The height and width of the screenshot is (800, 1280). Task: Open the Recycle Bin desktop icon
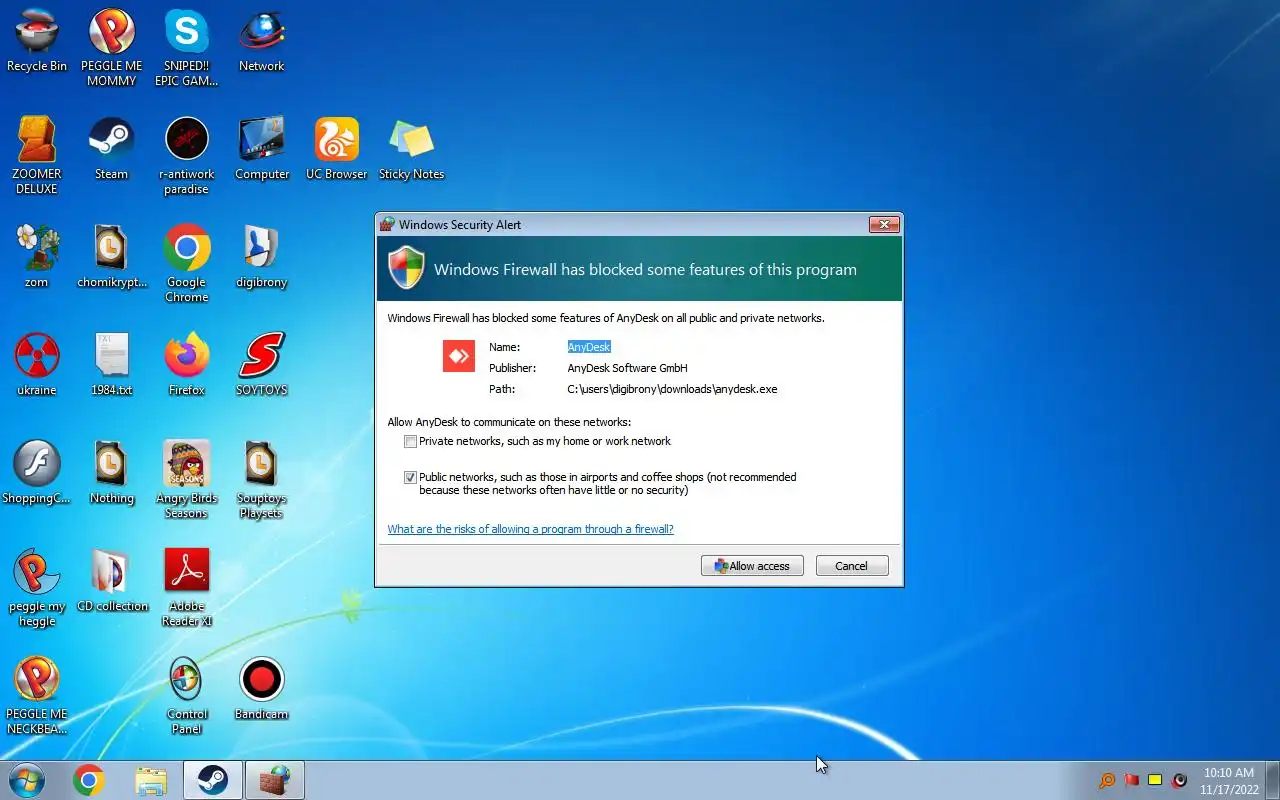(37, 42)
